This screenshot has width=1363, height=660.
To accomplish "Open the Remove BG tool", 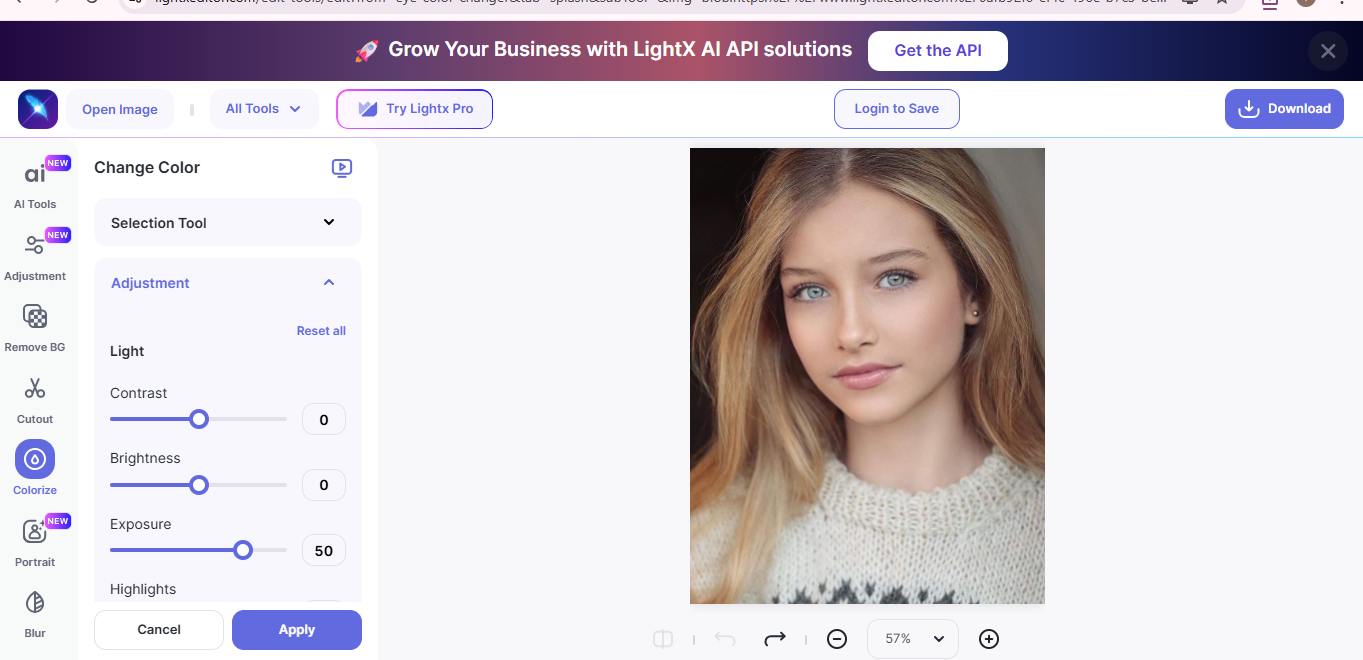I will (x=35, y=325).
